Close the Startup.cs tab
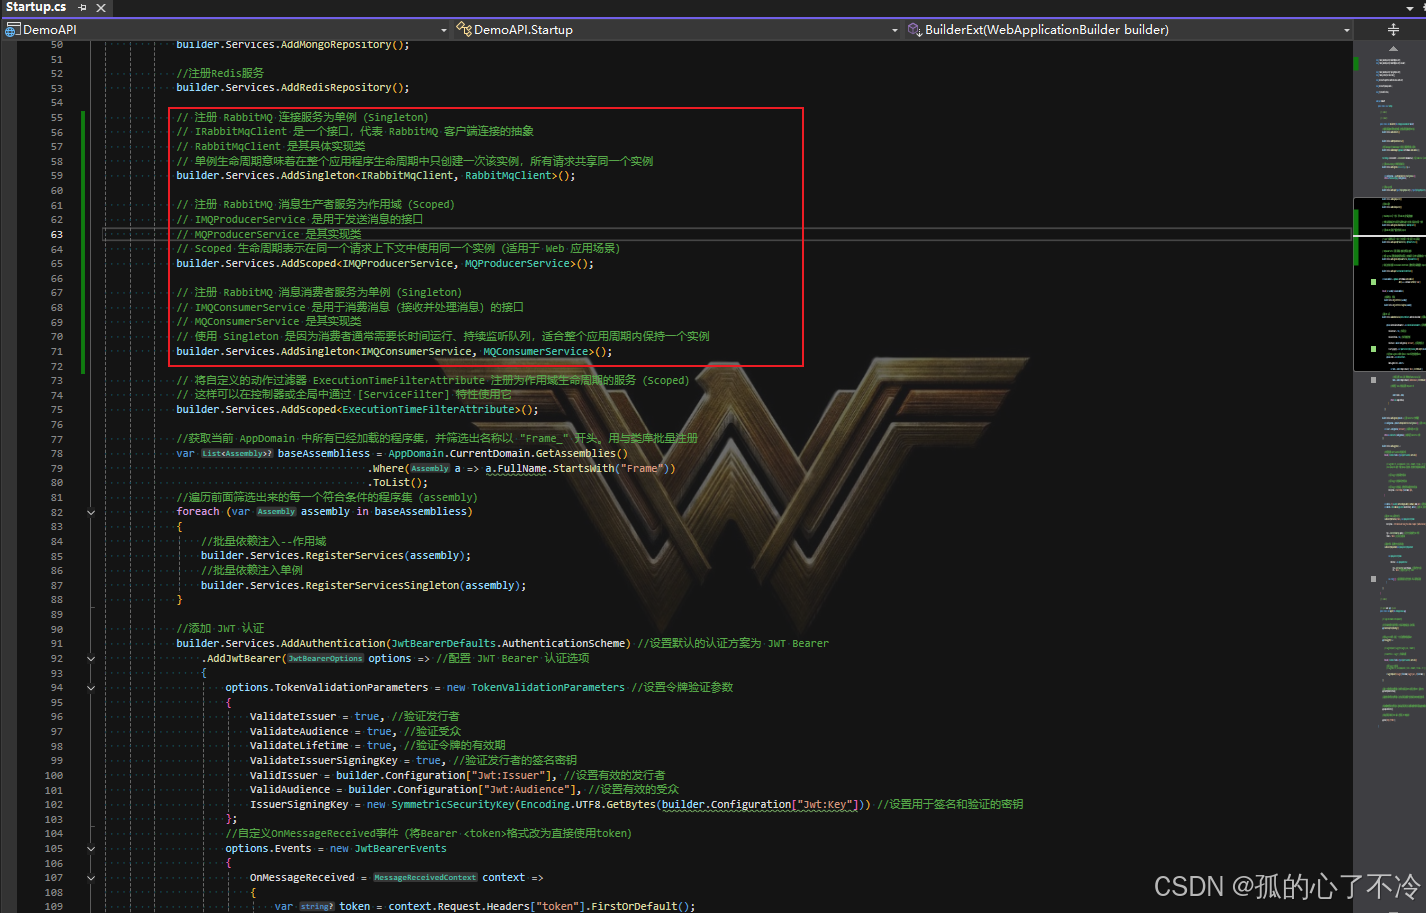 tap(101, 7)
